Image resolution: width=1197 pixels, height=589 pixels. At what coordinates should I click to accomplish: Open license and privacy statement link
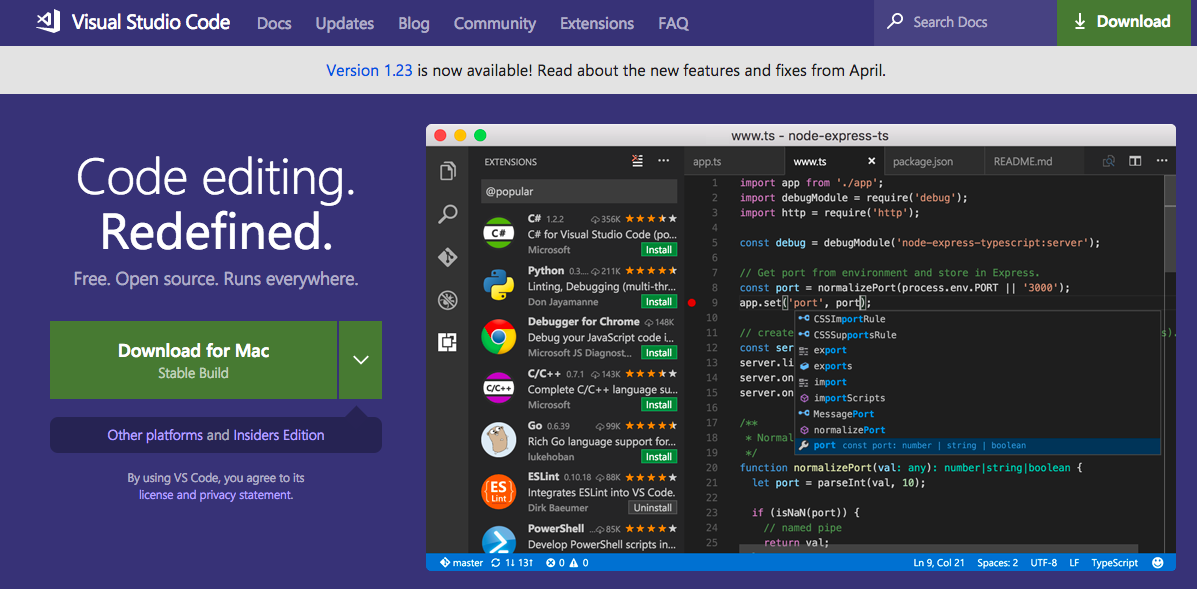(215, 494)
